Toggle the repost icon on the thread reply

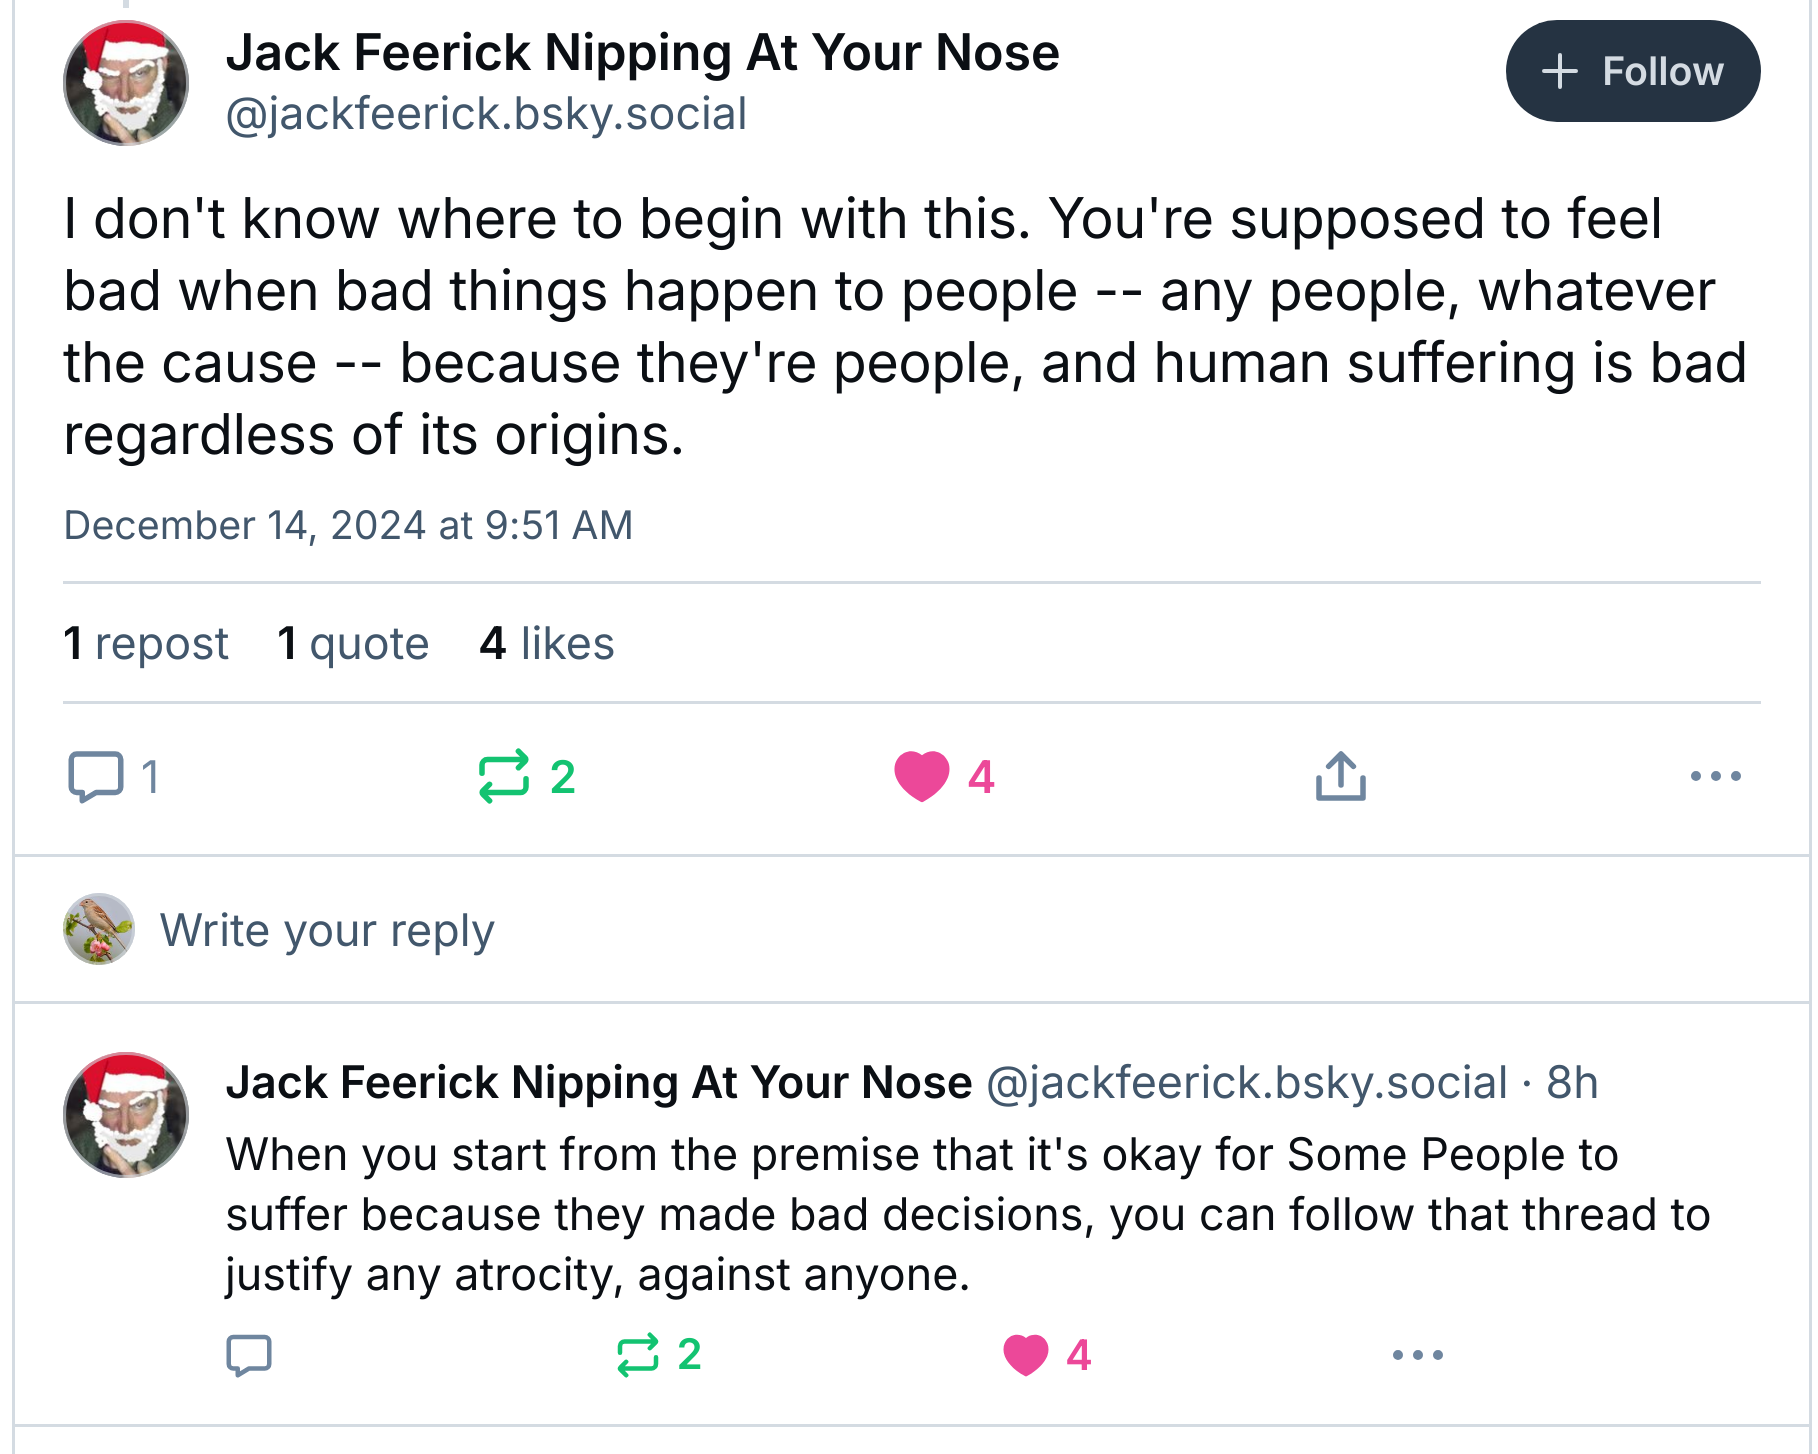tap(637, 1355)
